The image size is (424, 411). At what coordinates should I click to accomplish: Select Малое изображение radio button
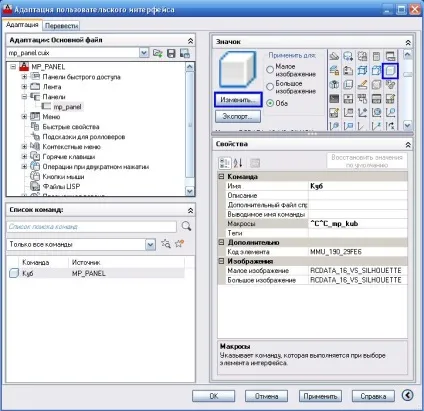coord(270,69)
